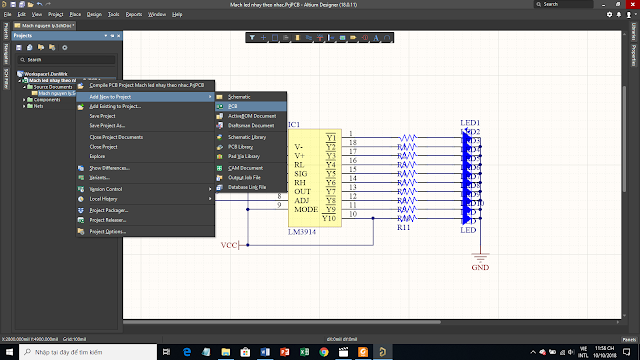Click the taskbar volume speaker icon
Screen dimensions: 640x360
(x=571, y=352)
